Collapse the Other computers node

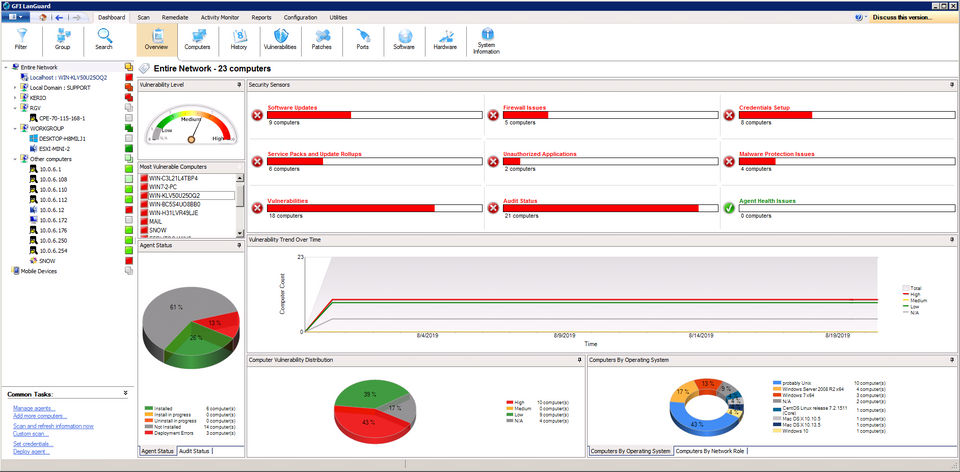[15, 159]
